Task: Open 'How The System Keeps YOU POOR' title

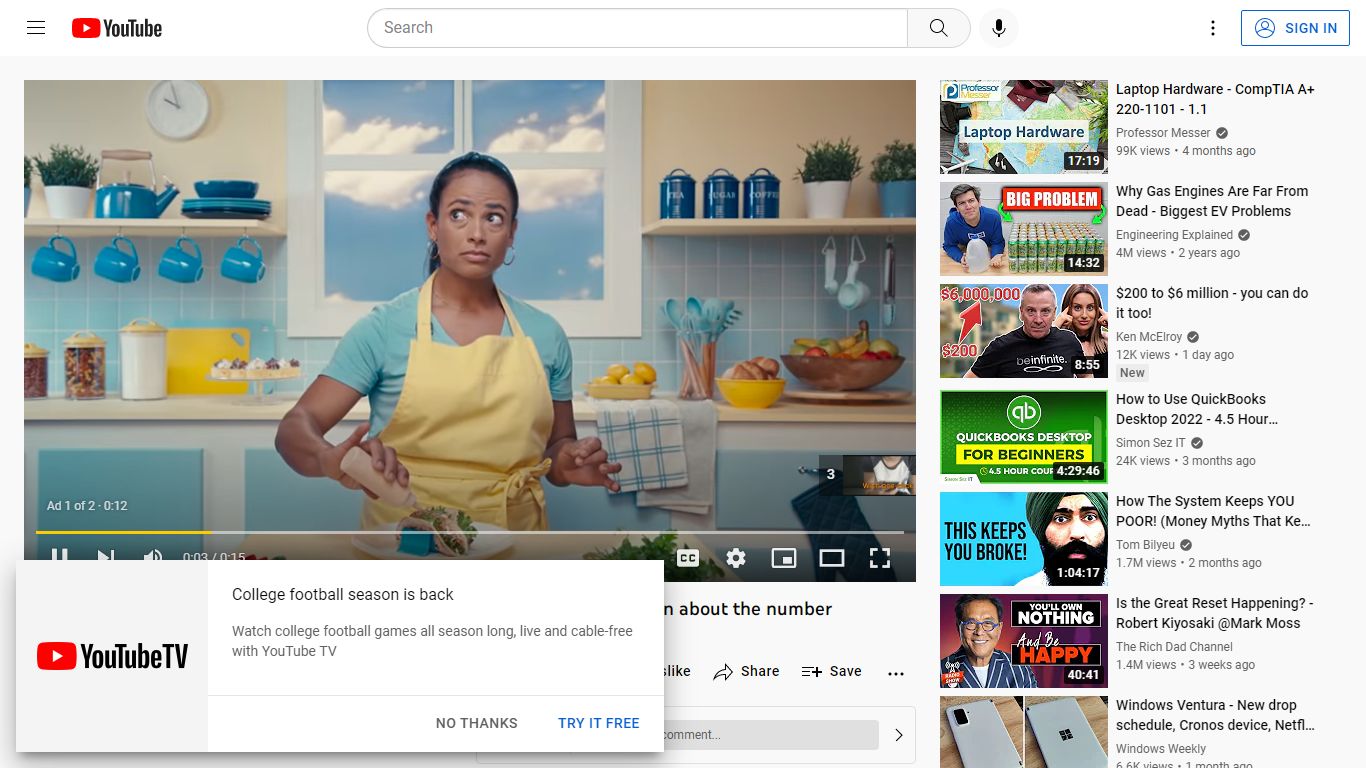Action: [1213, 511]
